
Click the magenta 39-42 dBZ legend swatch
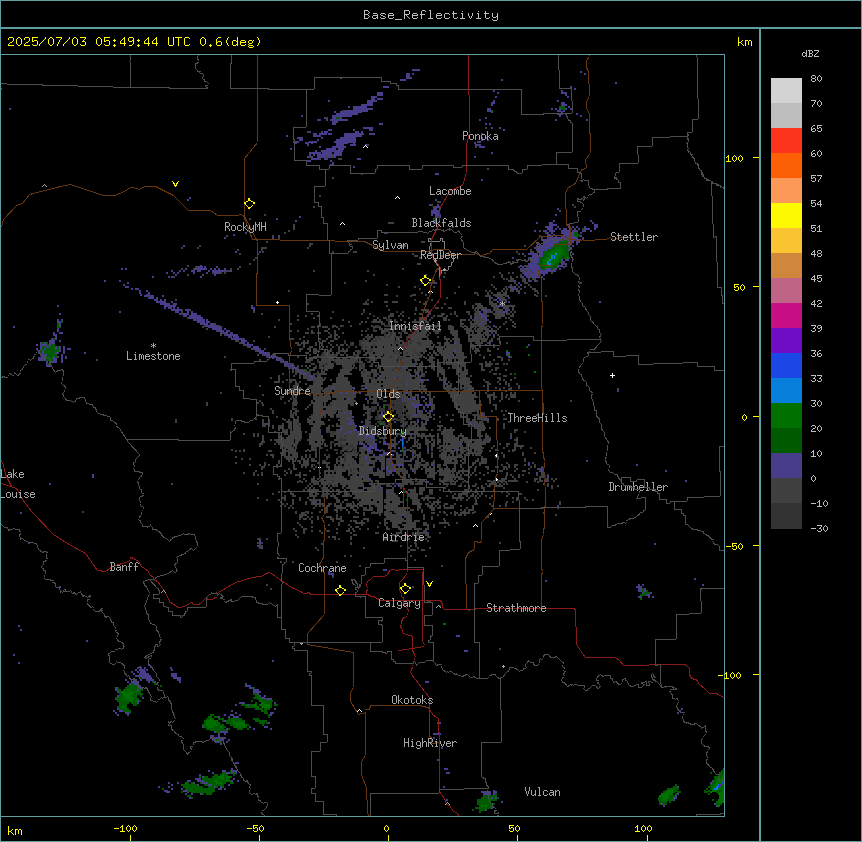pos(786,315)
